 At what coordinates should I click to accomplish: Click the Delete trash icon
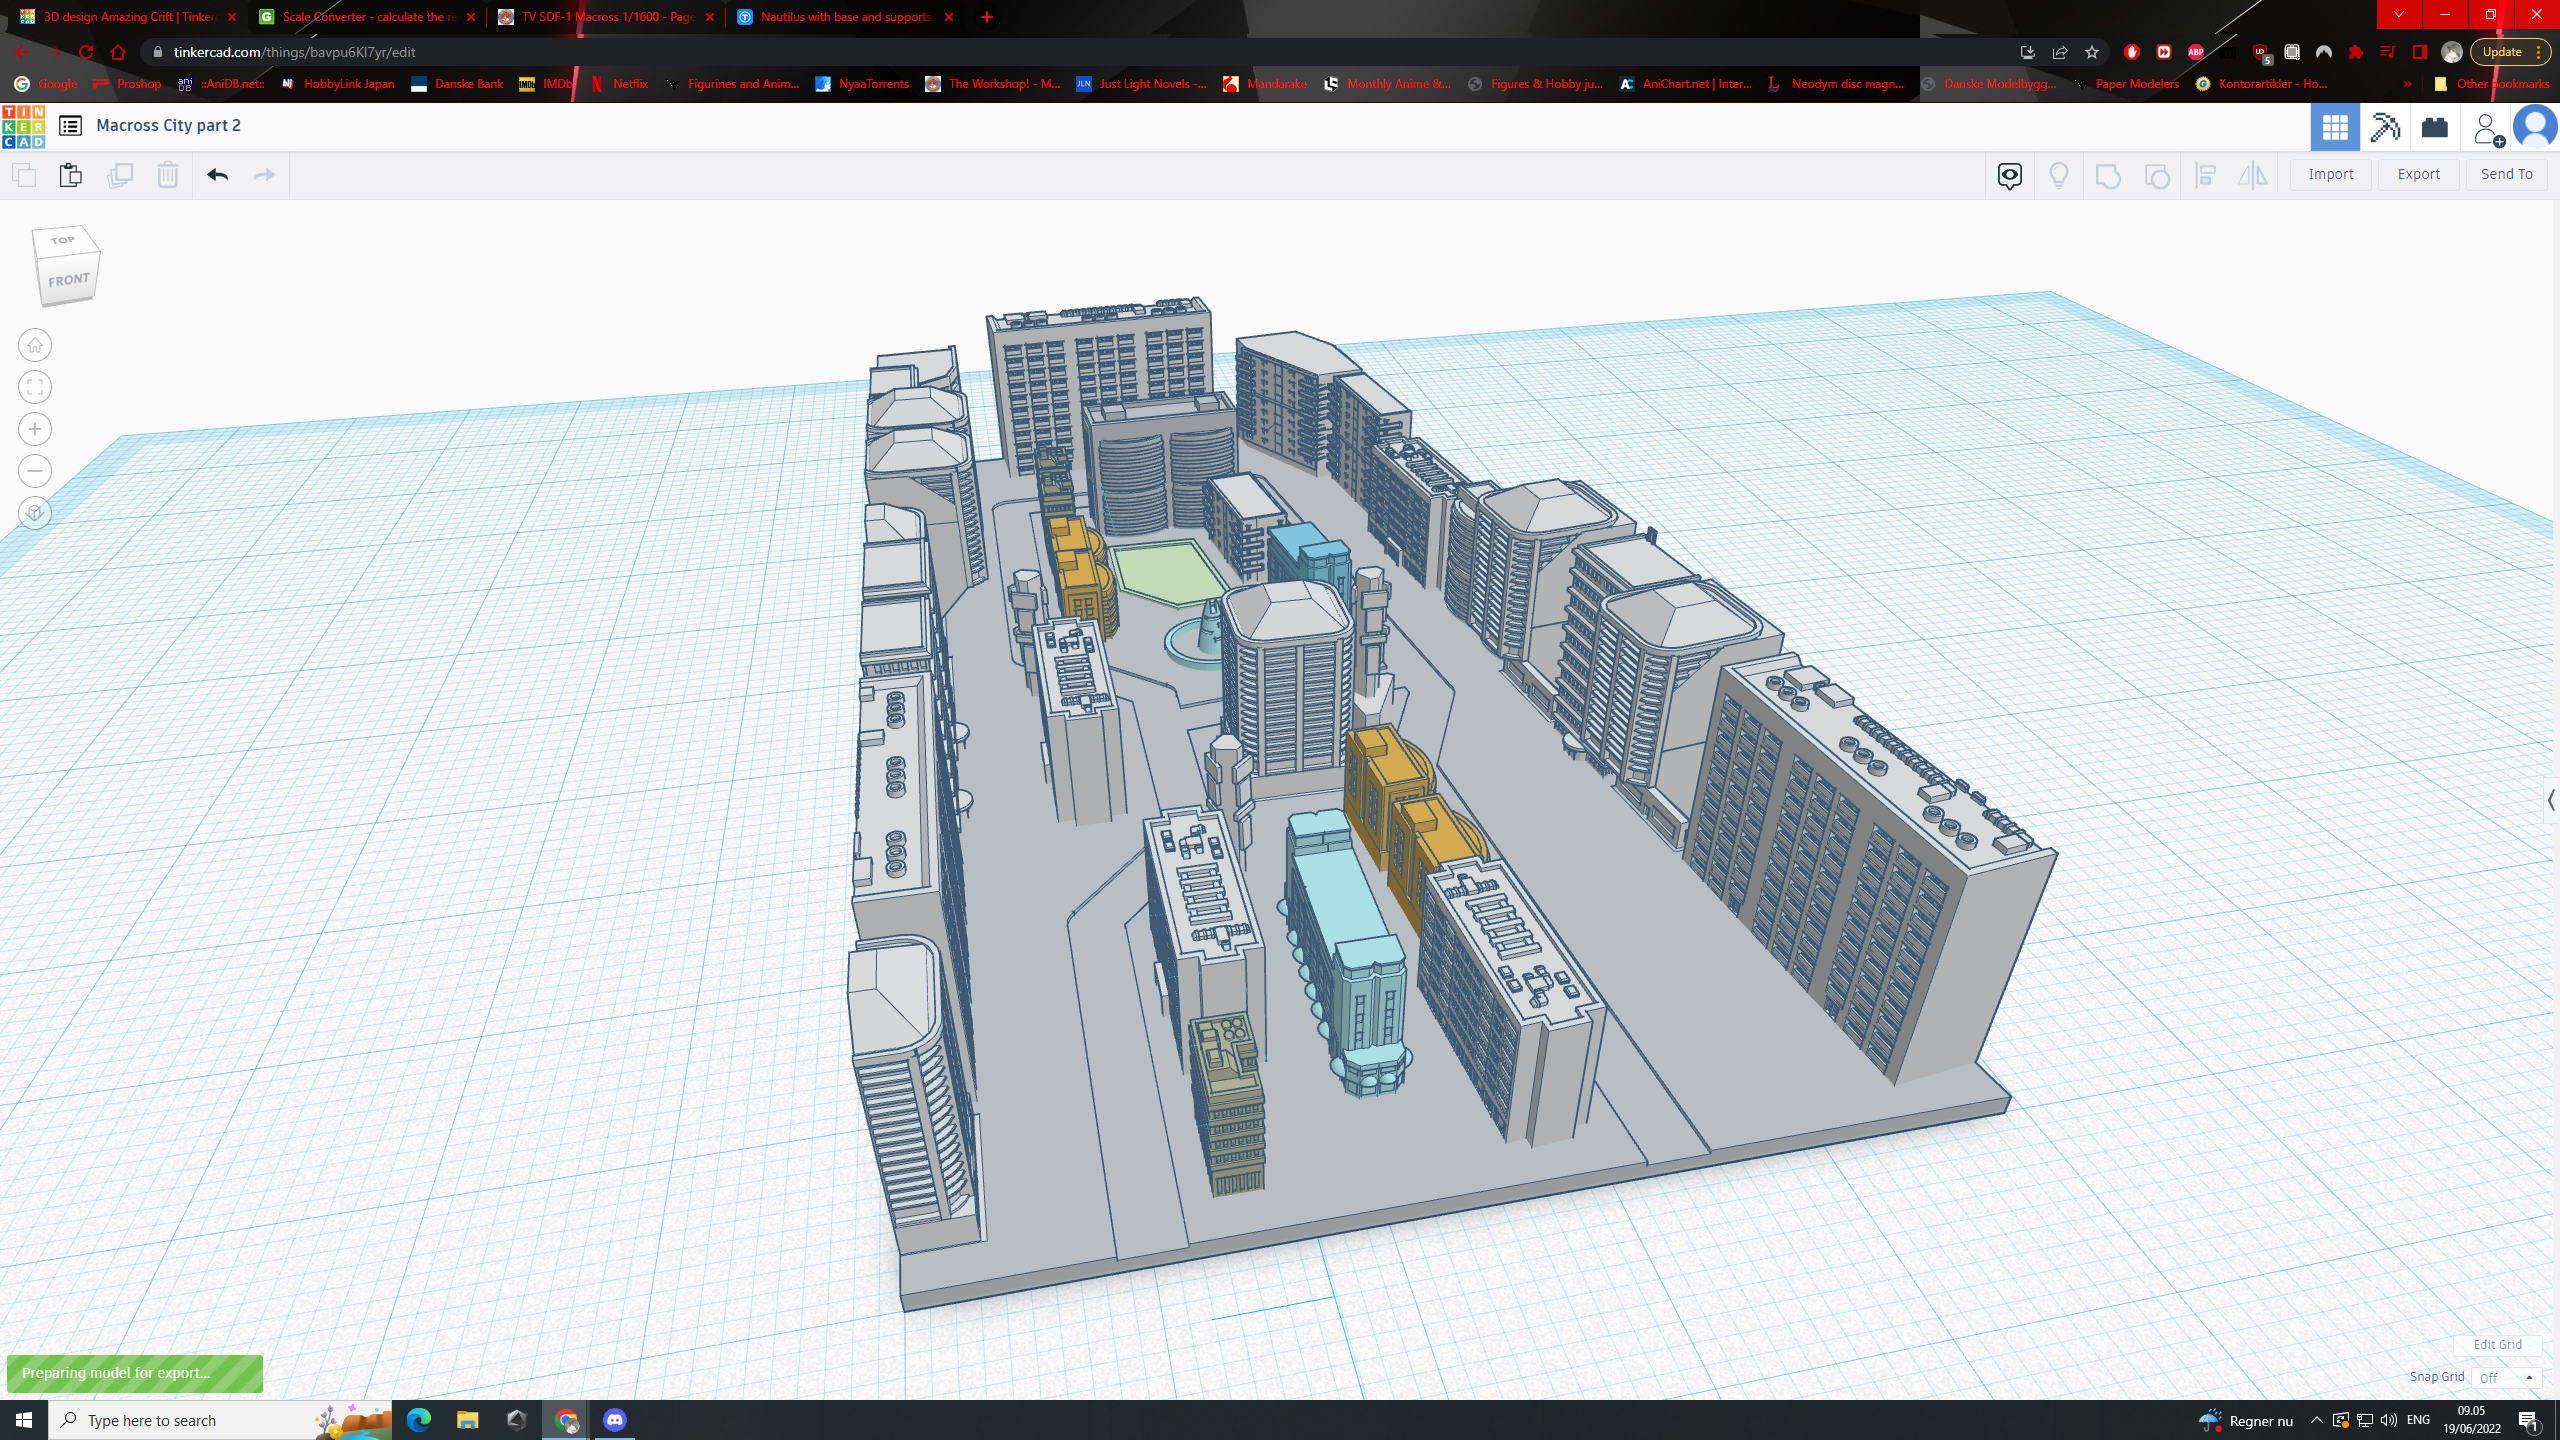click(x=167, y=175)
